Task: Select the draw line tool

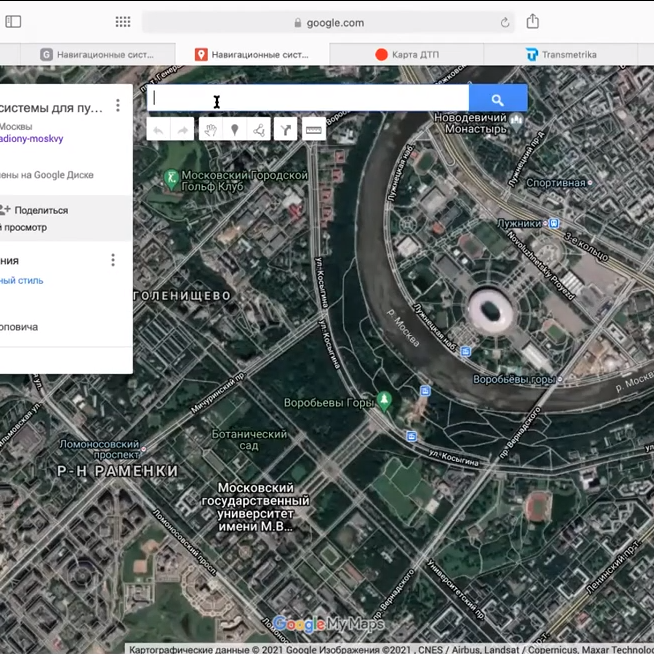Action: pyautogui.click(x=260, y=130)
